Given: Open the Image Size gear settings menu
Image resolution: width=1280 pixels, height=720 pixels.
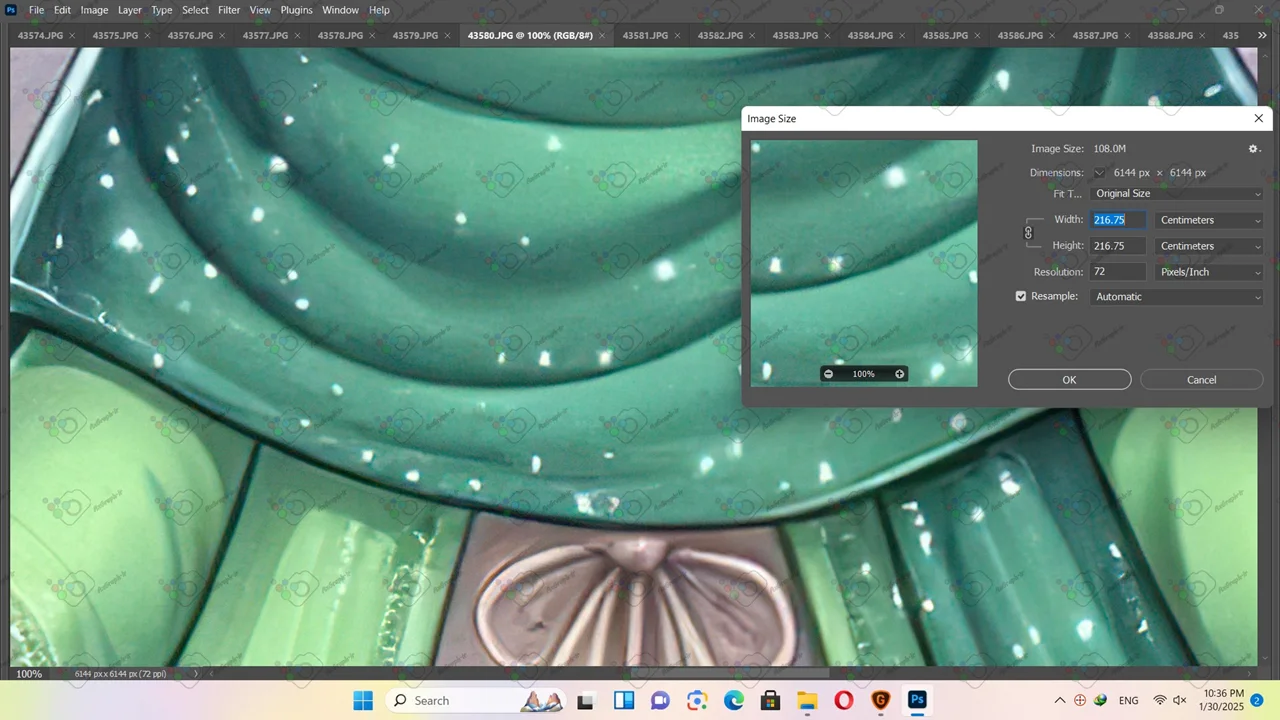Looking at the screenshot, I should click(x=1253, y=149).
